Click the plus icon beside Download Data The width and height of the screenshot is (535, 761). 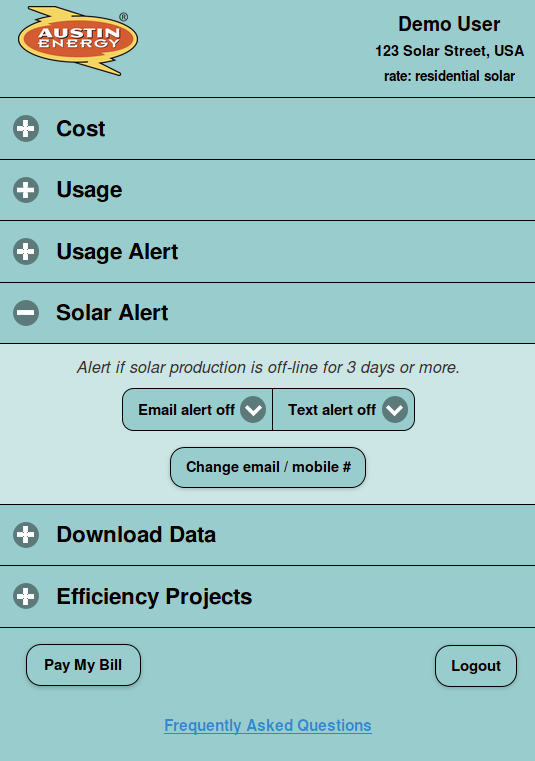click(x=26, y=535)
